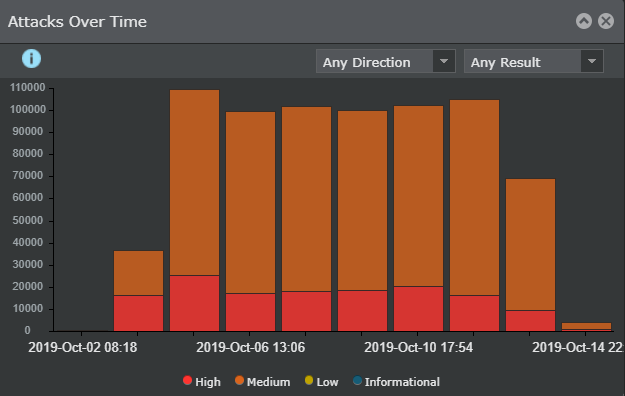Toggle Low severity in the legend
This screenshot has height=396, width=625.
point(321,381)
